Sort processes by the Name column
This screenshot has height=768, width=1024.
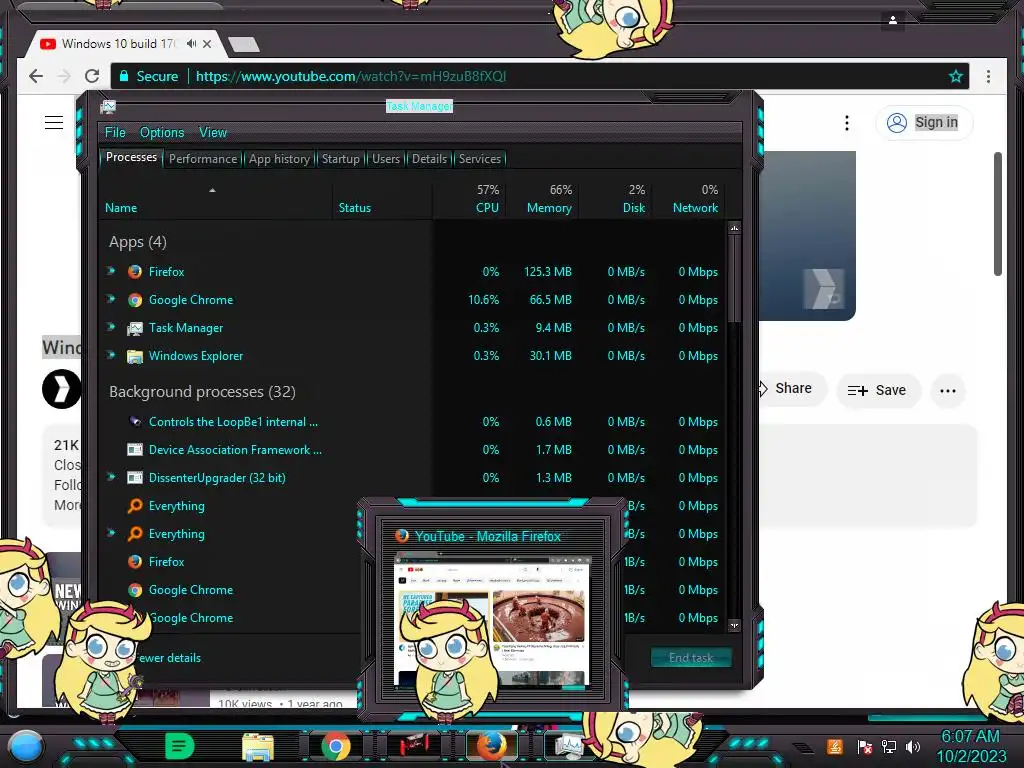(214, 199)
